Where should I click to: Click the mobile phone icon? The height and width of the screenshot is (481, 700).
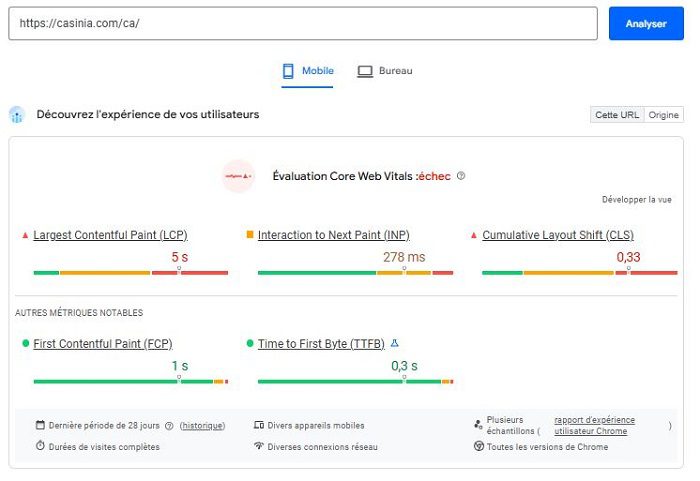tap(288, 71)
